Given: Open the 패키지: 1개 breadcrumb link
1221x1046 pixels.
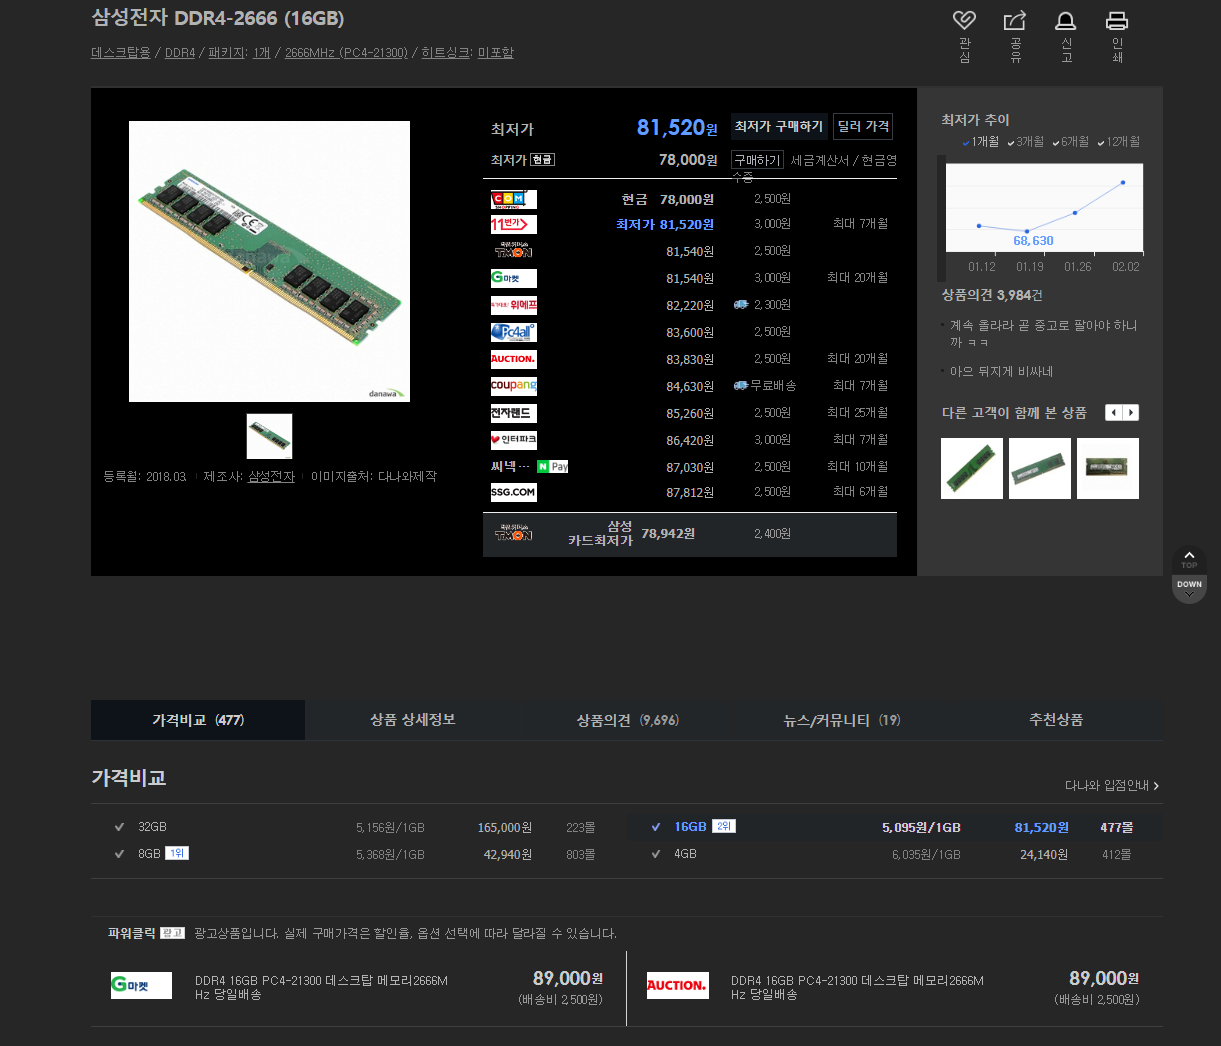Looking at the screenshot, I should 239,53.
